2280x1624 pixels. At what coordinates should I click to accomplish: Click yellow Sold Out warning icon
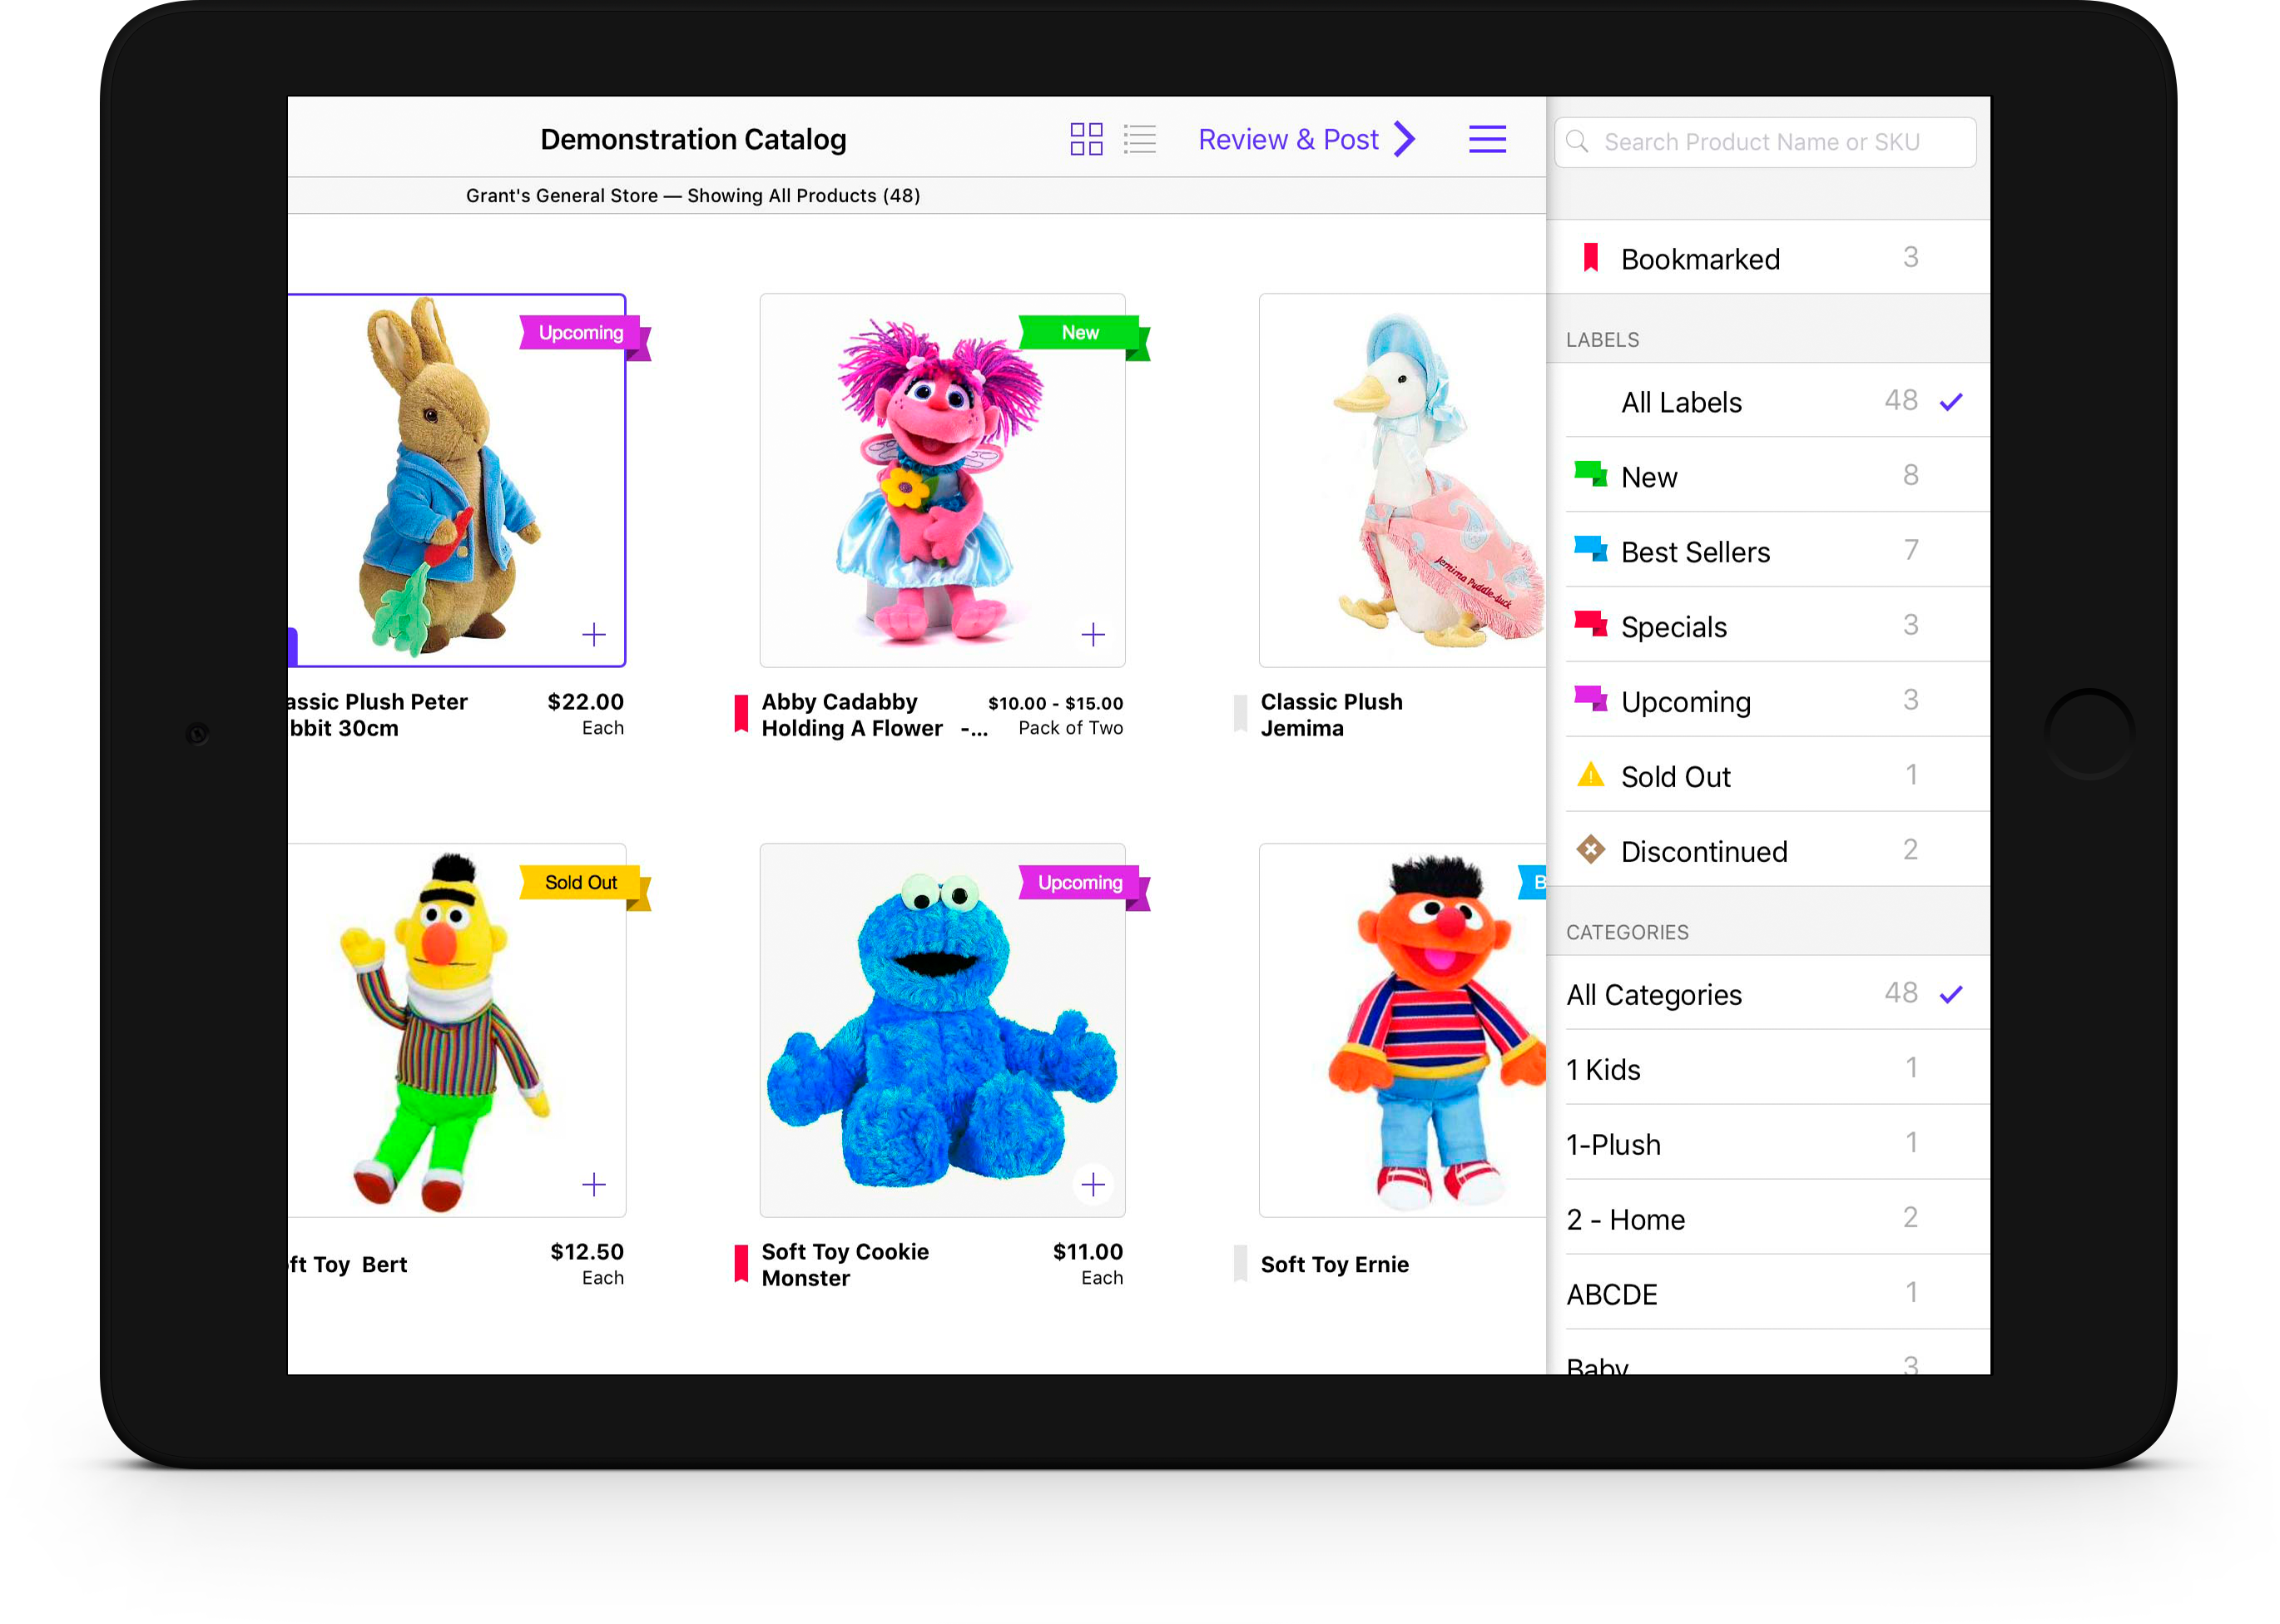click(1590, 774)
